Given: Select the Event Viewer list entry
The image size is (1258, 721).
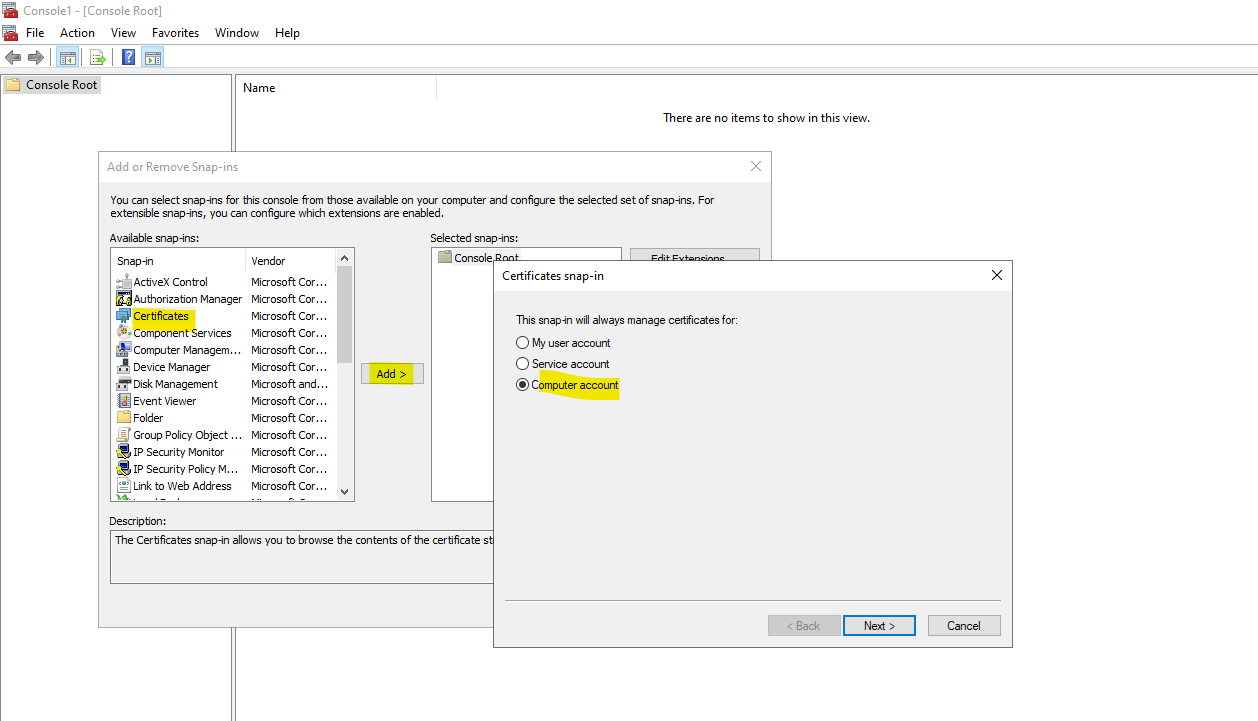Looking at the screenshot, I should click(165, 401).
